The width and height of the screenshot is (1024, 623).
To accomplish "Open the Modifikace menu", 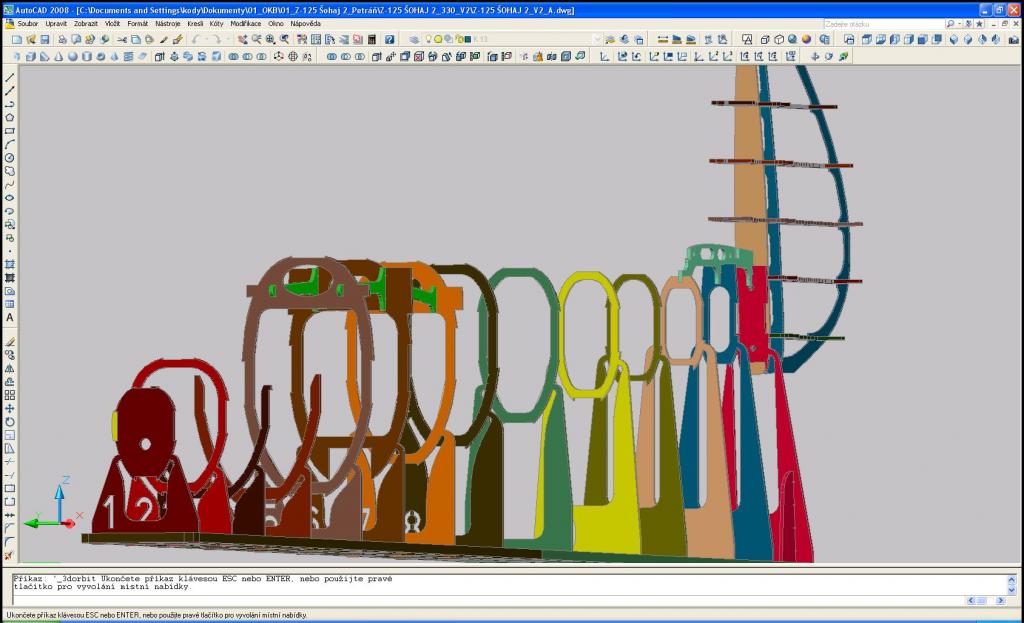I will pyautogui.click(x=246, y=23).
